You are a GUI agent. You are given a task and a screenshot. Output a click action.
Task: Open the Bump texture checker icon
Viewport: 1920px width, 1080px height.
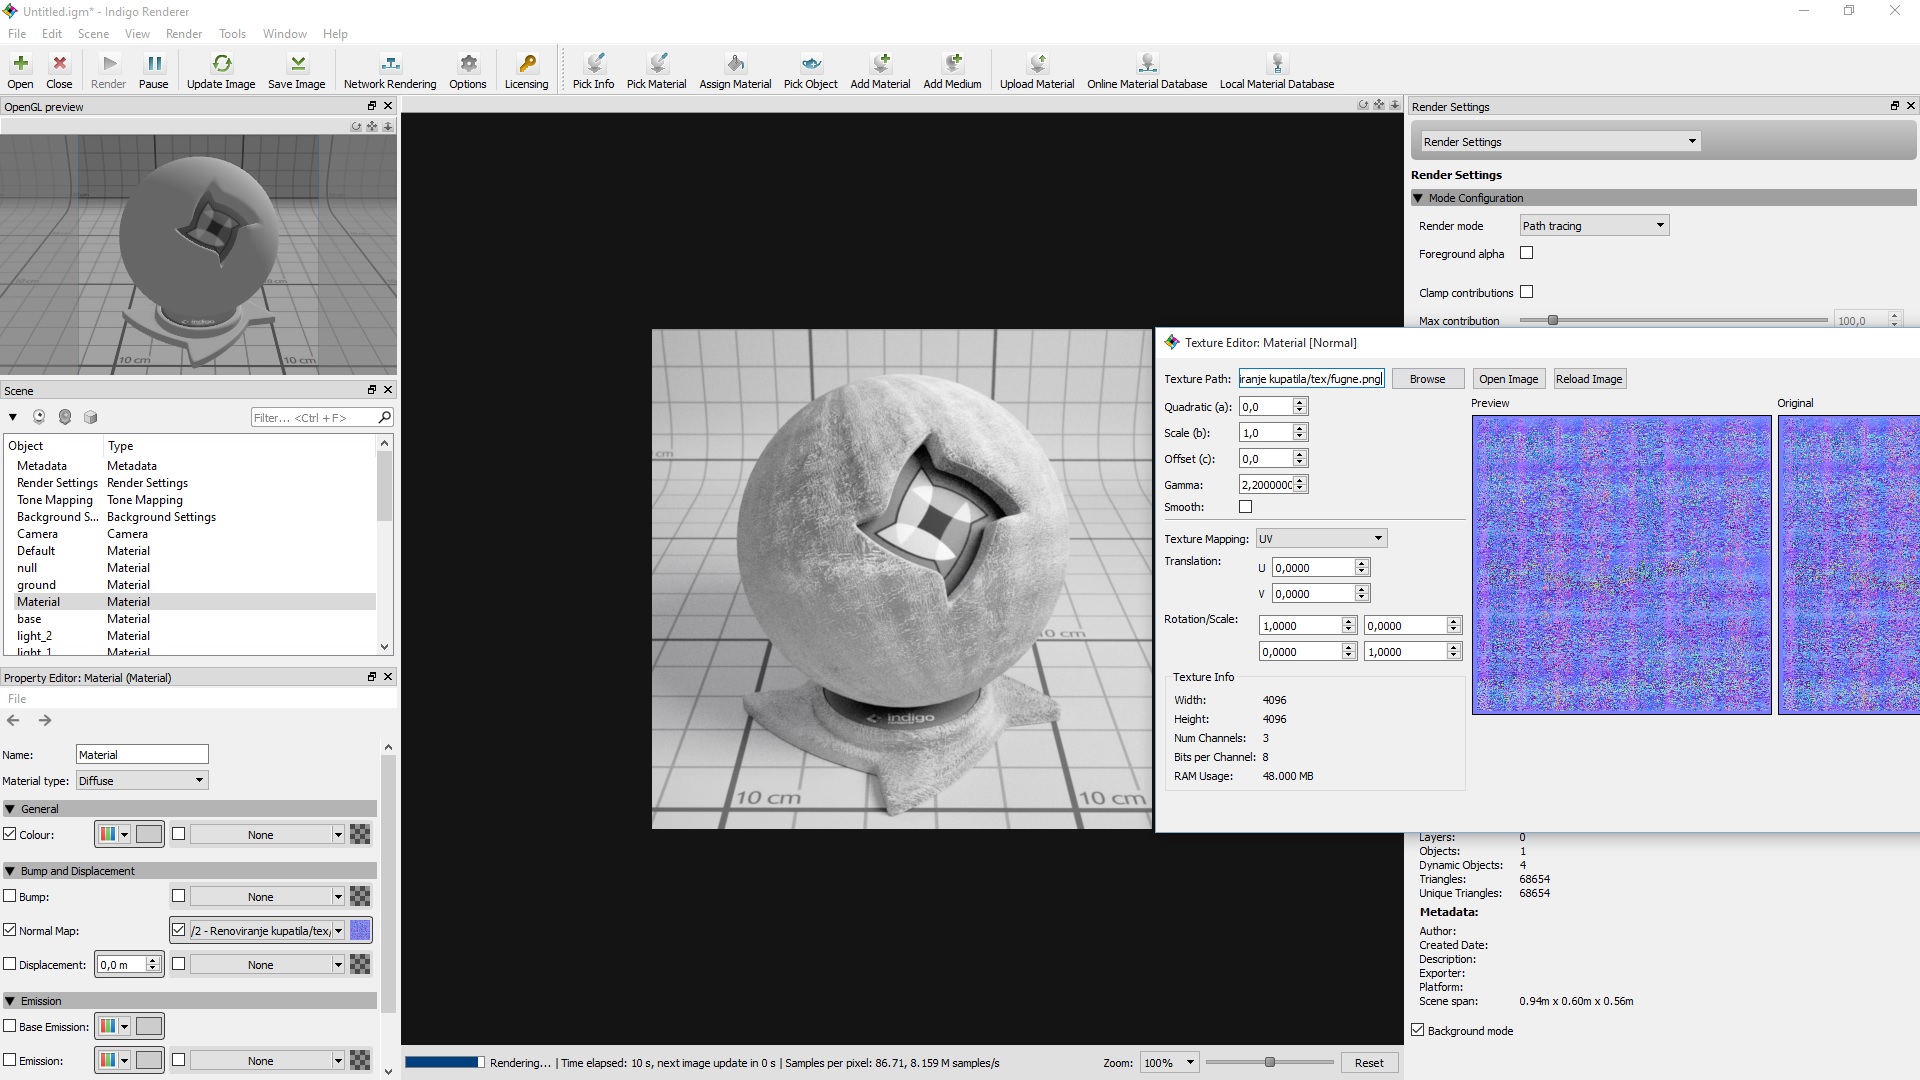360,896
